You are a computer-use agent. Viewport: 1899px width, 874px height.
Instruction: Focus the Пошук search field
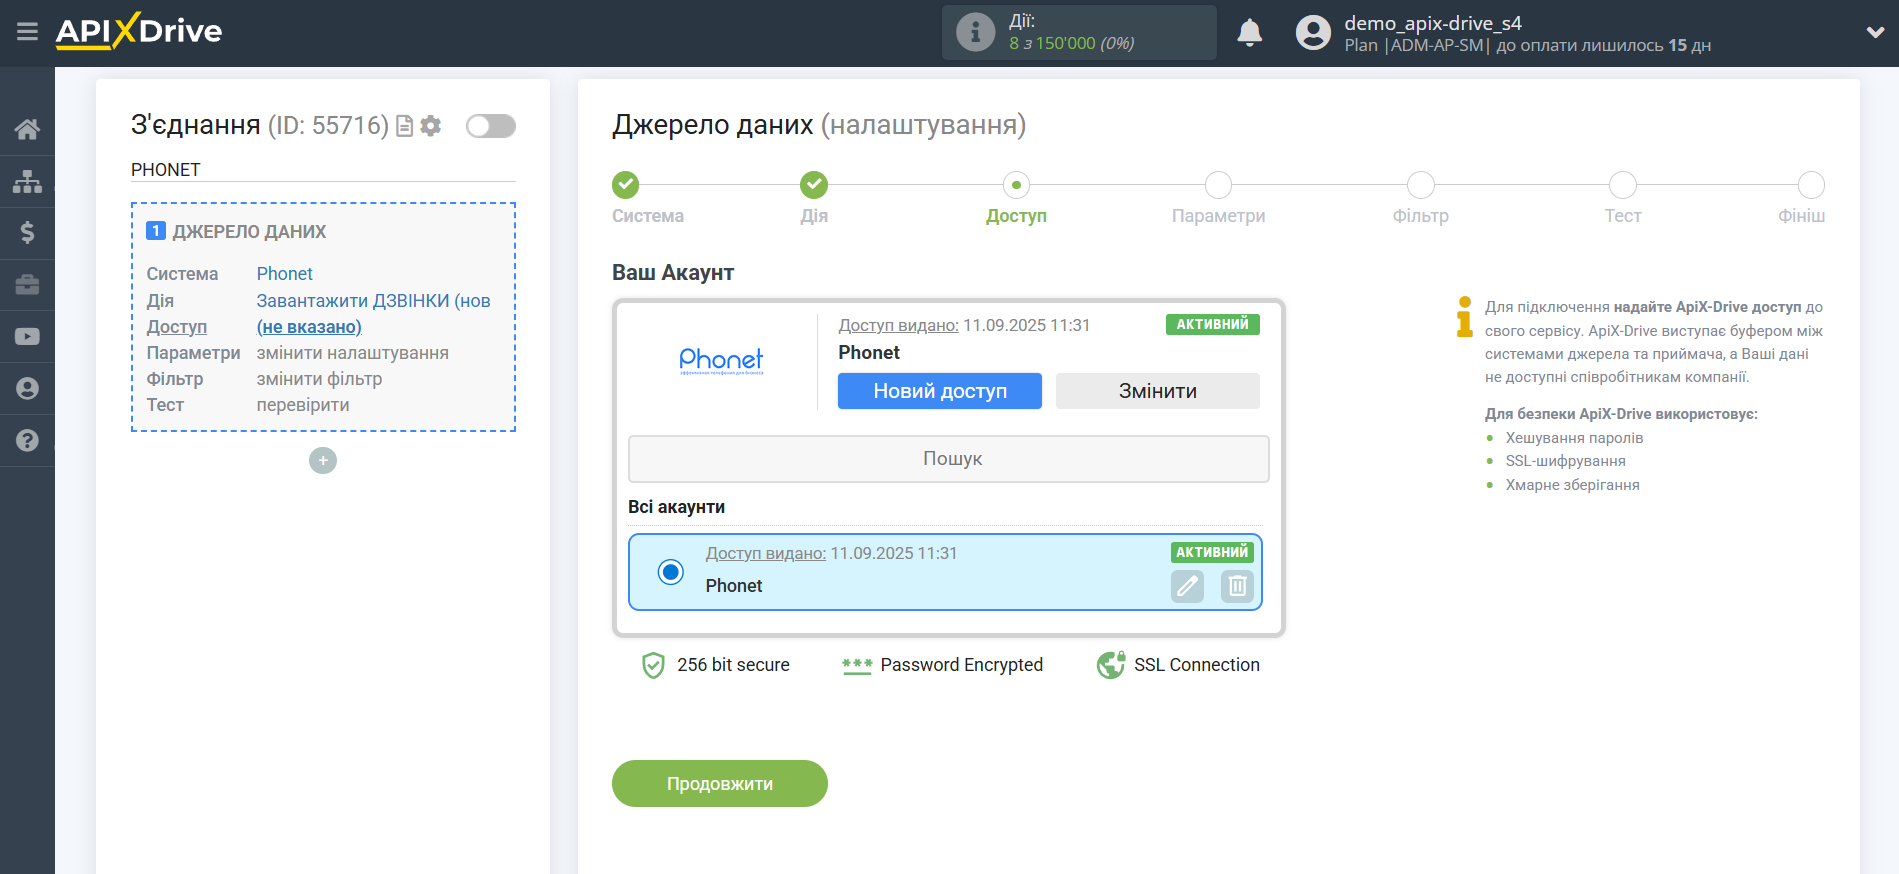(949, 459)
